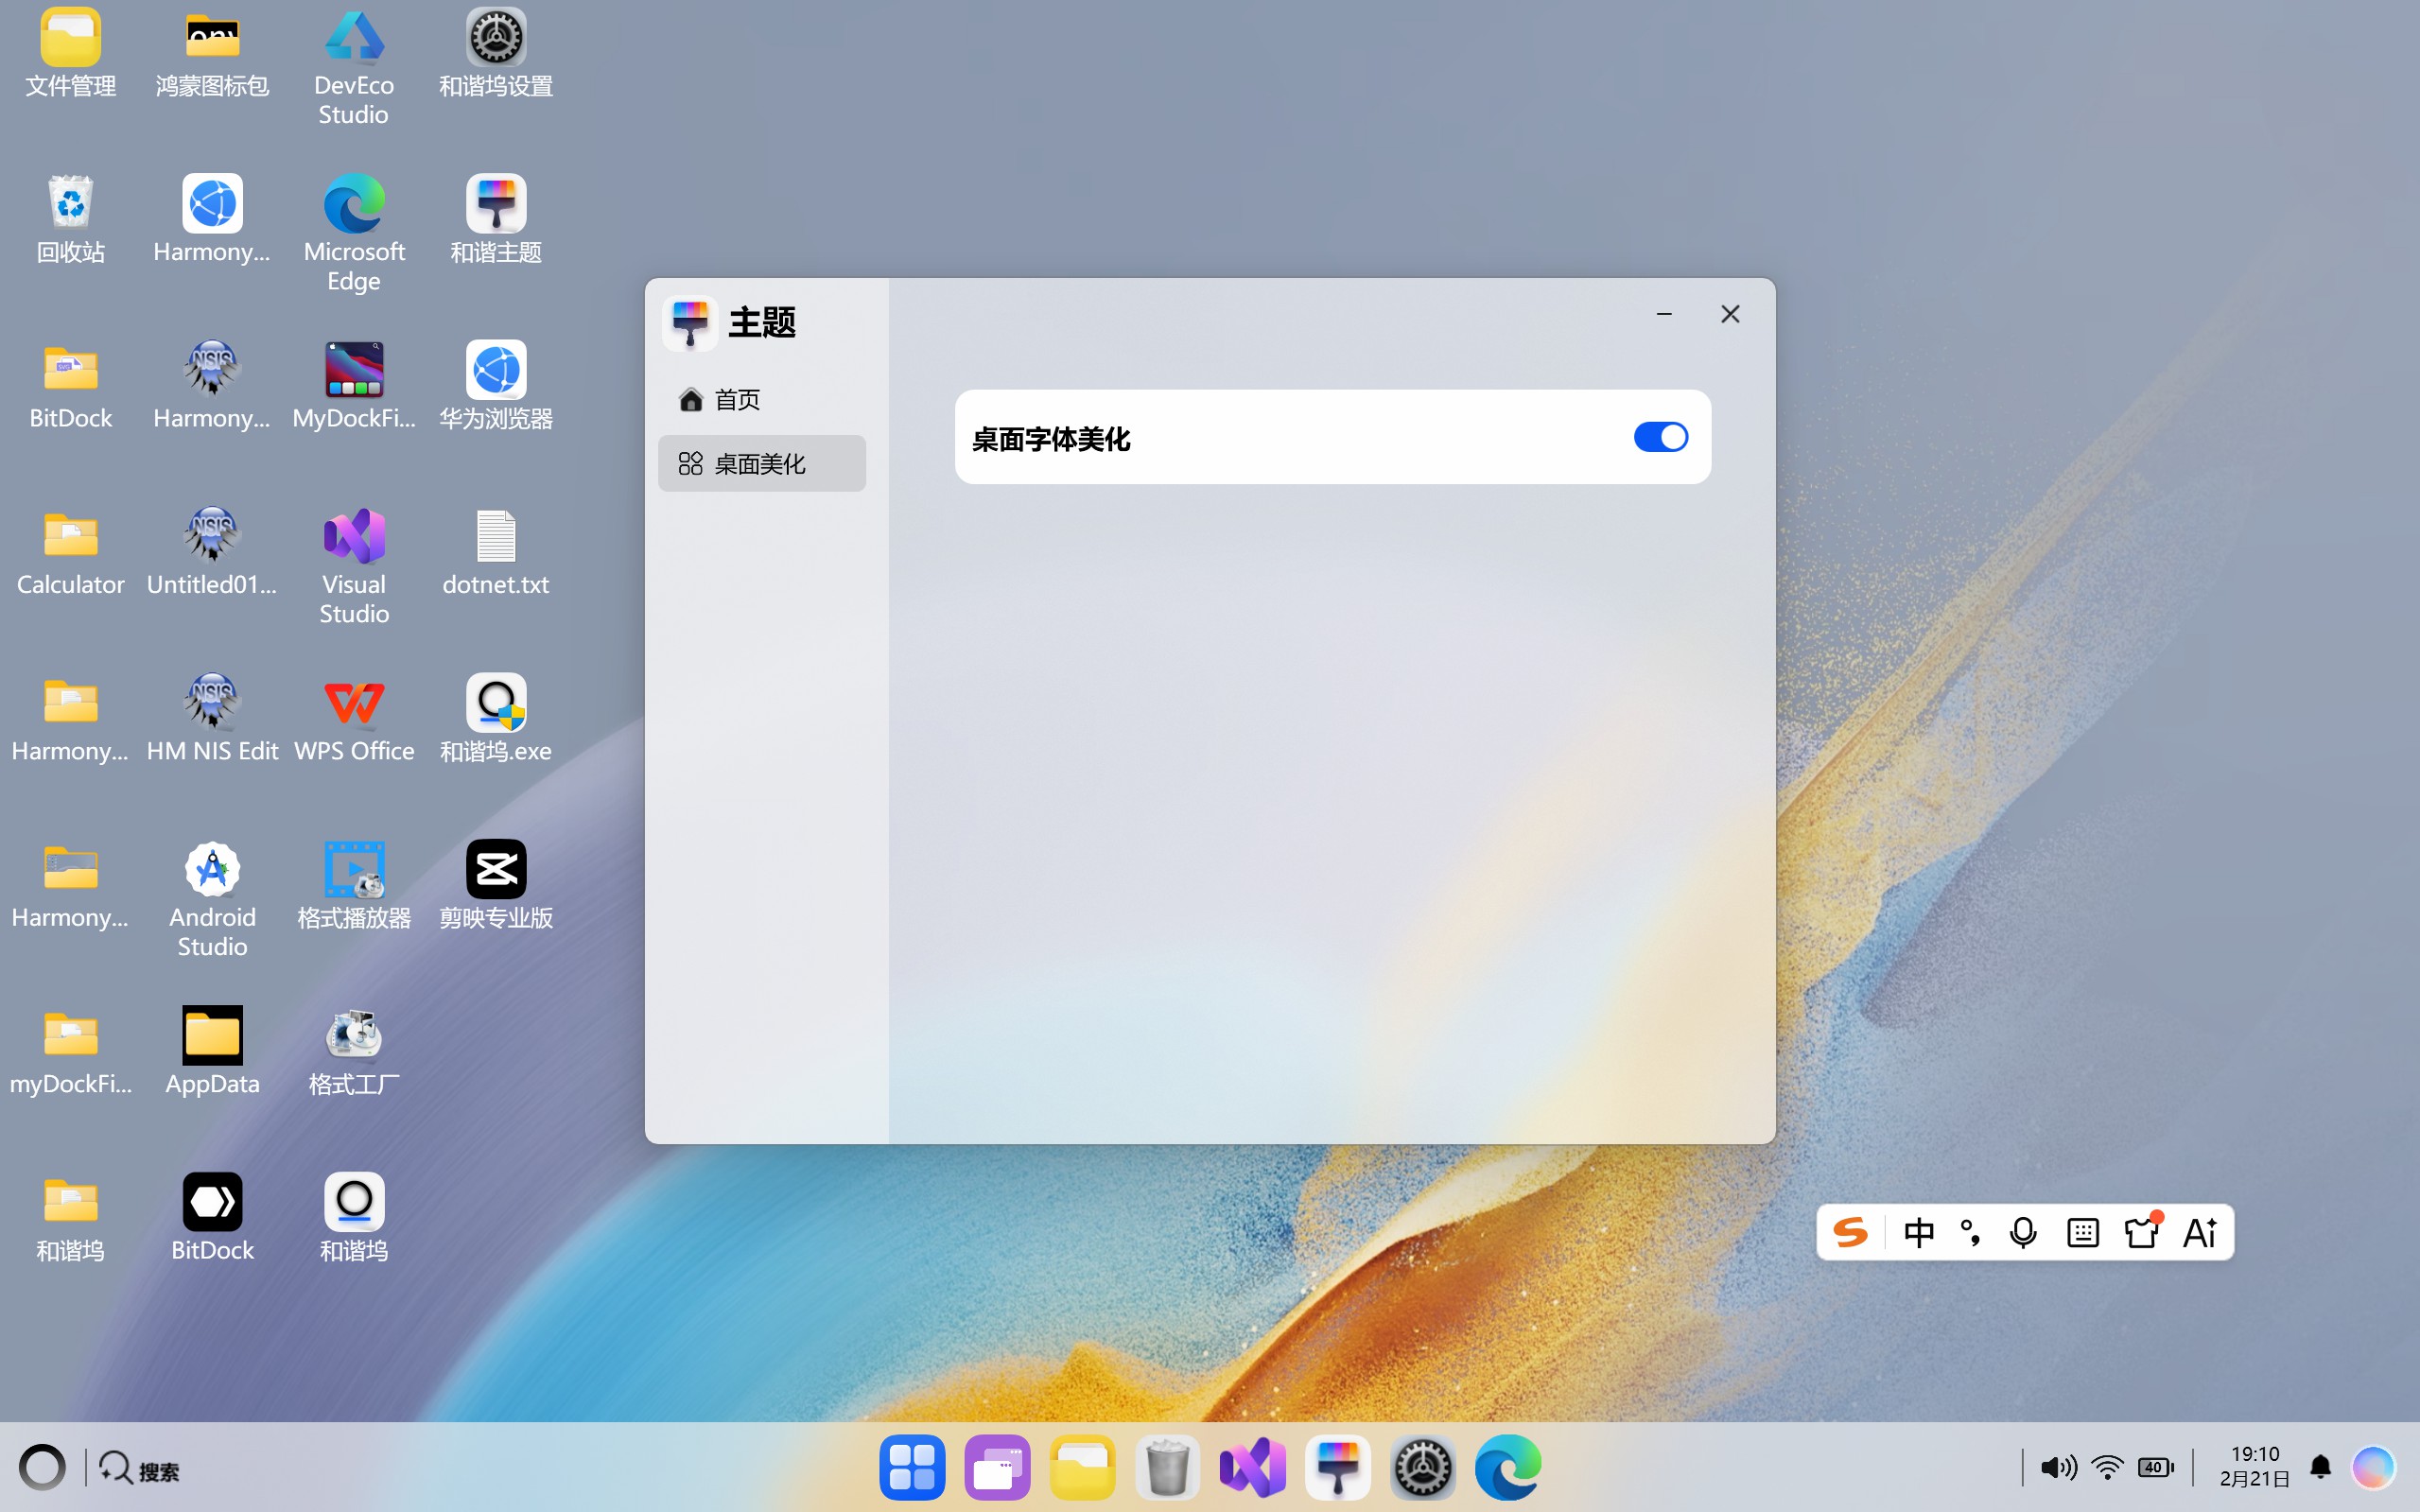Open 格式播放器 desktop icon
The height and width of the screenshot is (1512, 2420).
pos(354,884)
